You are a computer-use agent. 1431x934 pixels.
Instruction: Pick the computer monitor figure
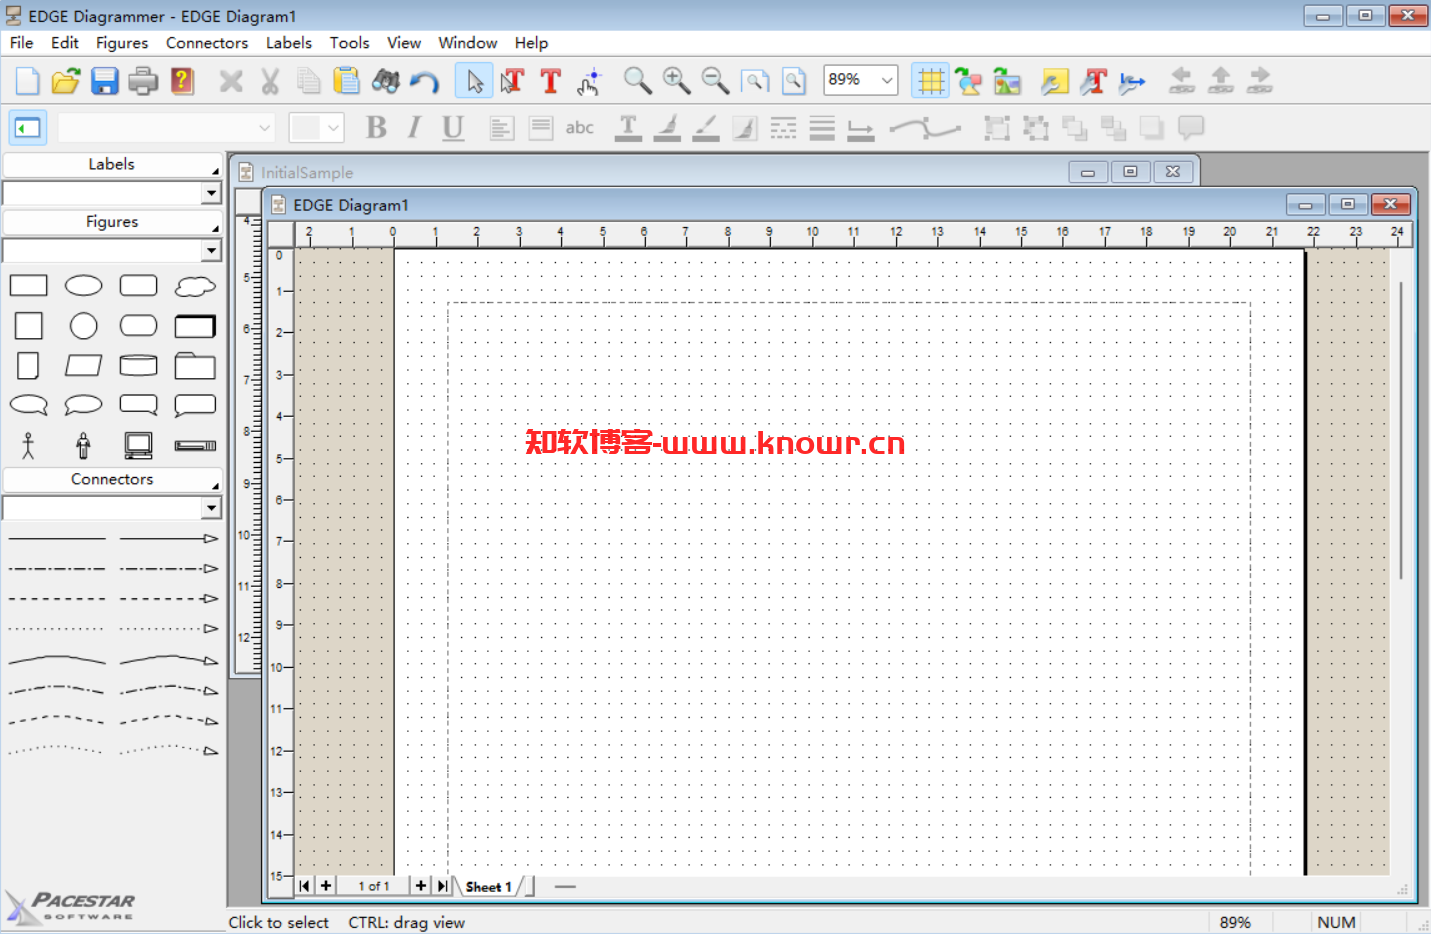tap(138, 446)
